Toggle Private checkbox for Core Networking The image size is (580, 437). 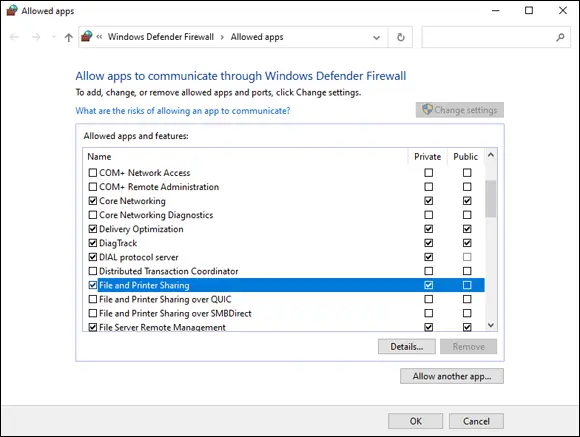pos(429,201)
